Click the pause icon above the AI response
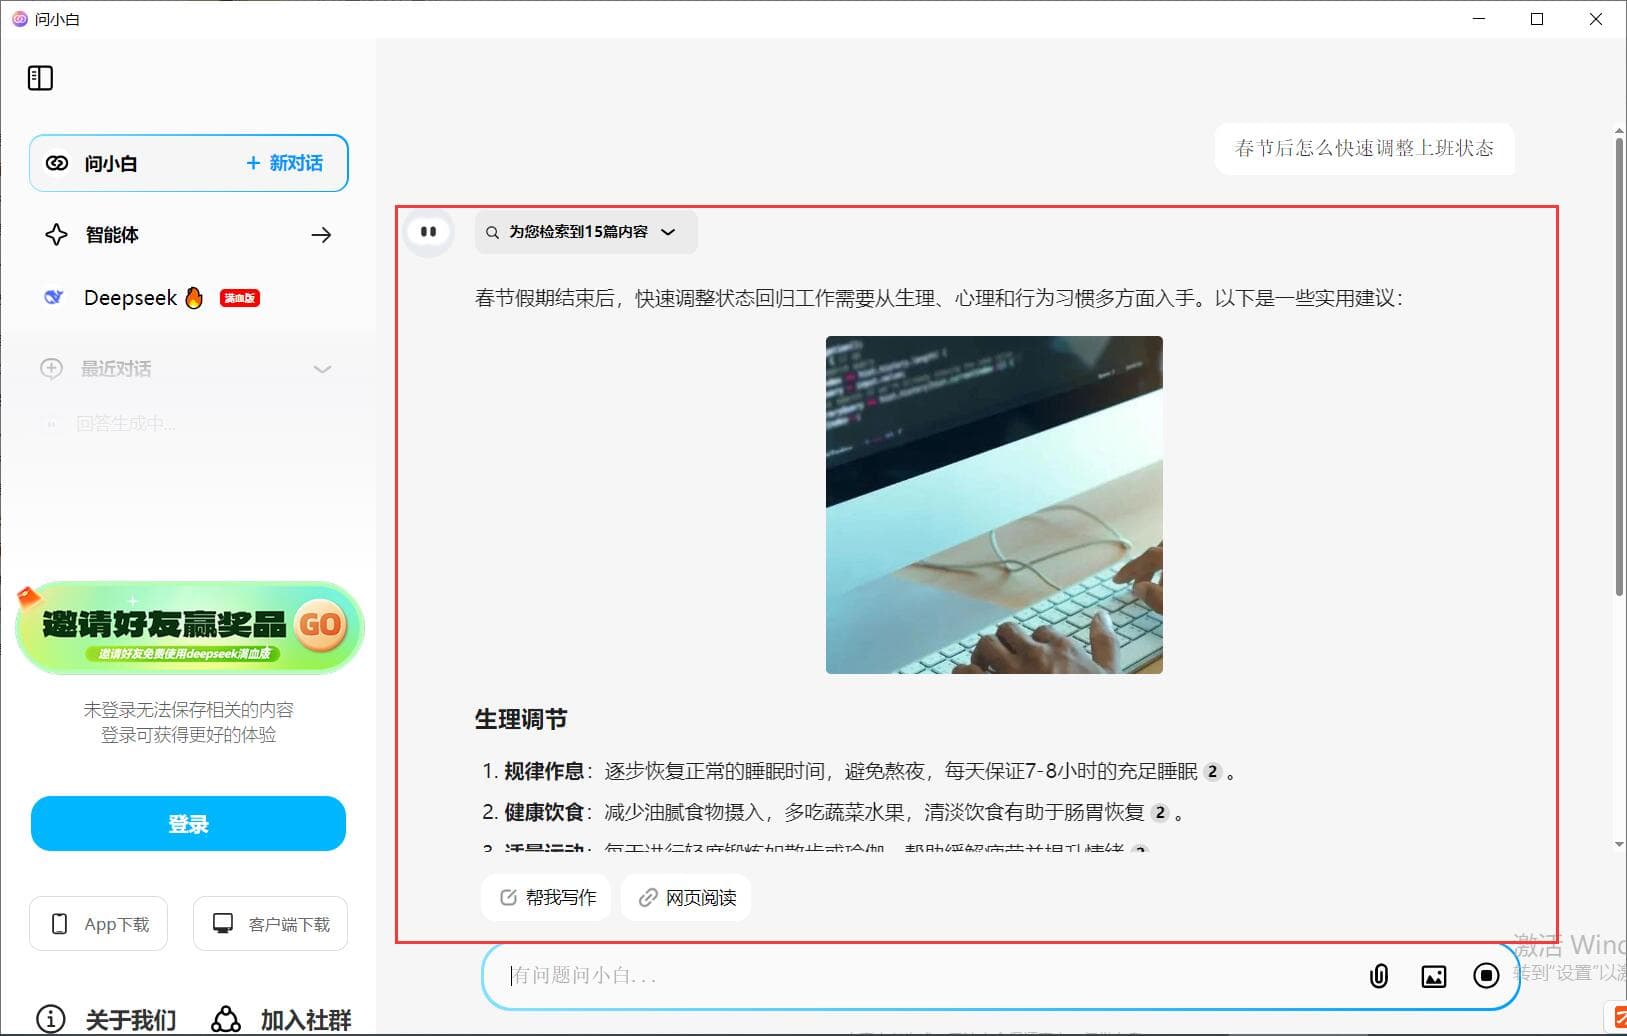 (x=428, y=231)
